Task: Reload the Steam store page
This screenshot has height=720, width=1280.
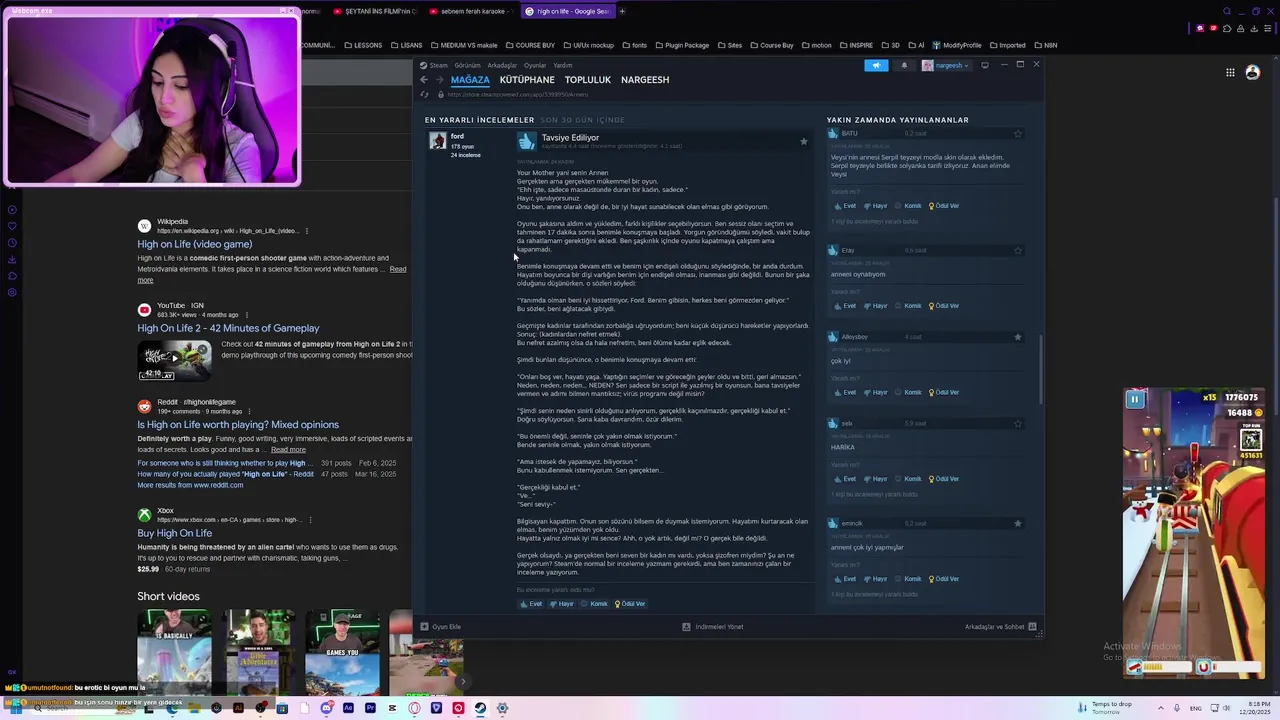Action: click(x=425, y=95)
